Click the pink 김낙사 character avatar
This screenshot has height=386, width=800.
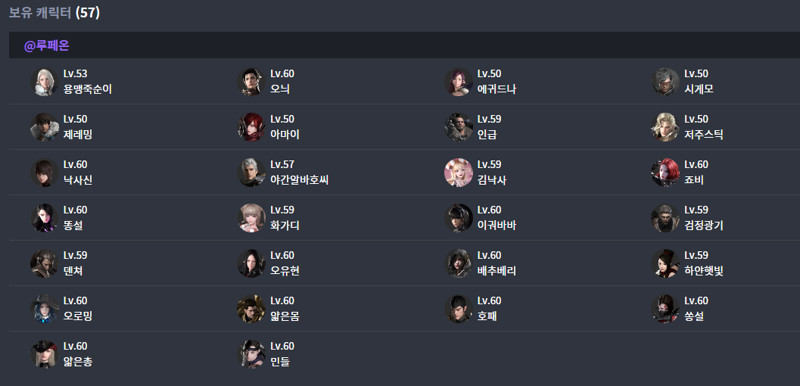(459, 172)
